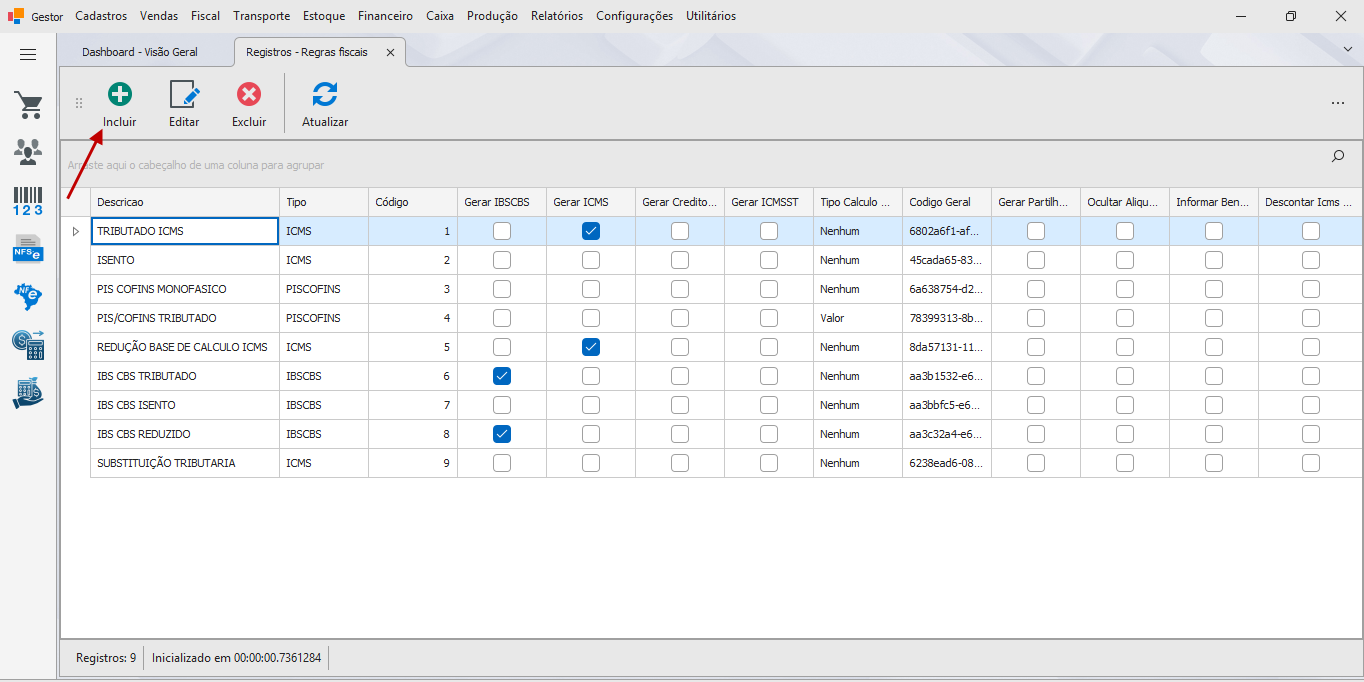Viewport: 1364px width, 682px height.
Task: Uncheck Gerar IBSCBS for IBS CBS REDUZIDO
Action: 502,434
